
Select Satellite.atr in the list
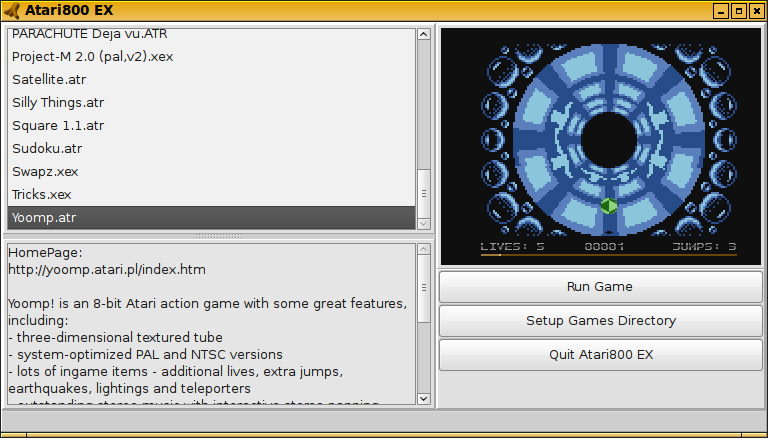(x=212, y=79)
